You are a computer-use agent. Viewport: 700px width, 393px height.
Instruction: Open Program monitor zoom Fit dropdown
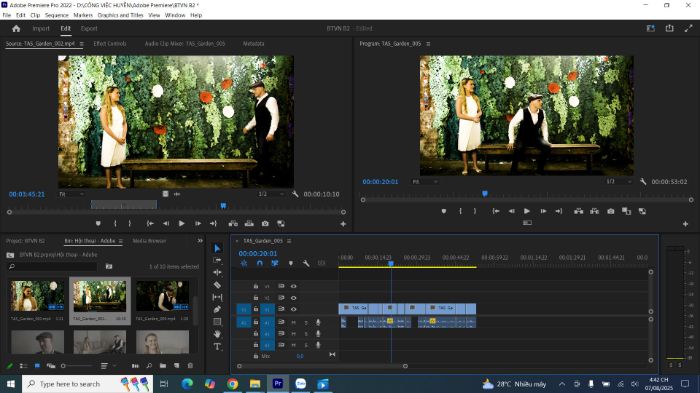[x=425, y=182]
